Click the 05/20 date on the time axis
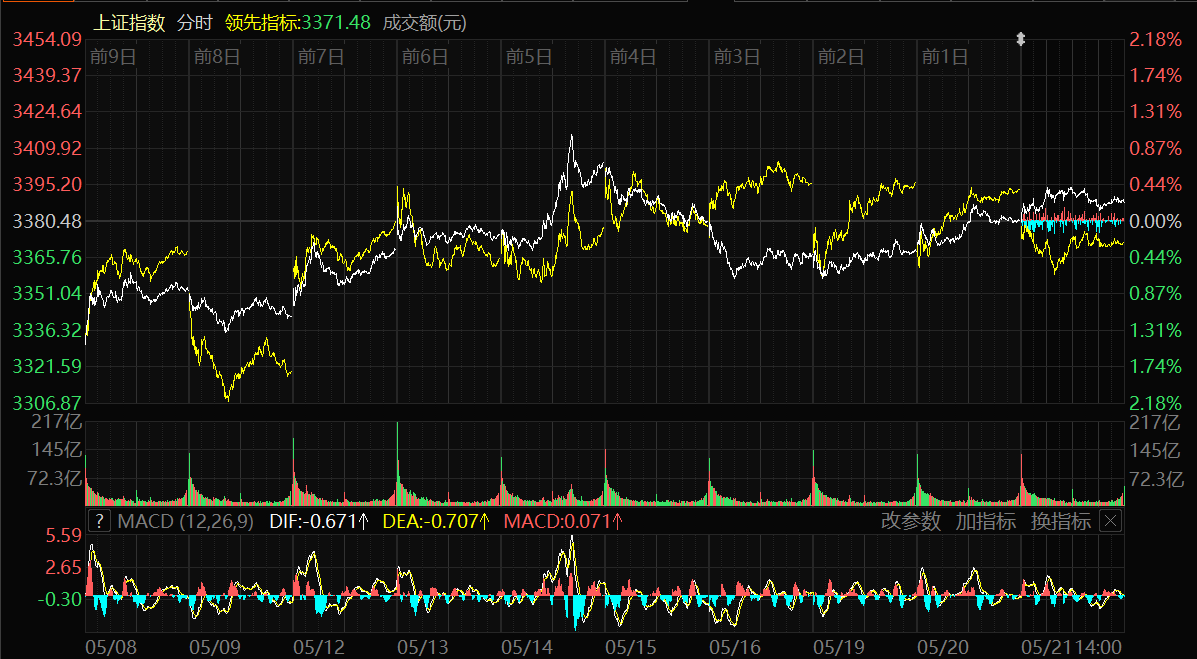 (x=944, y=648)
